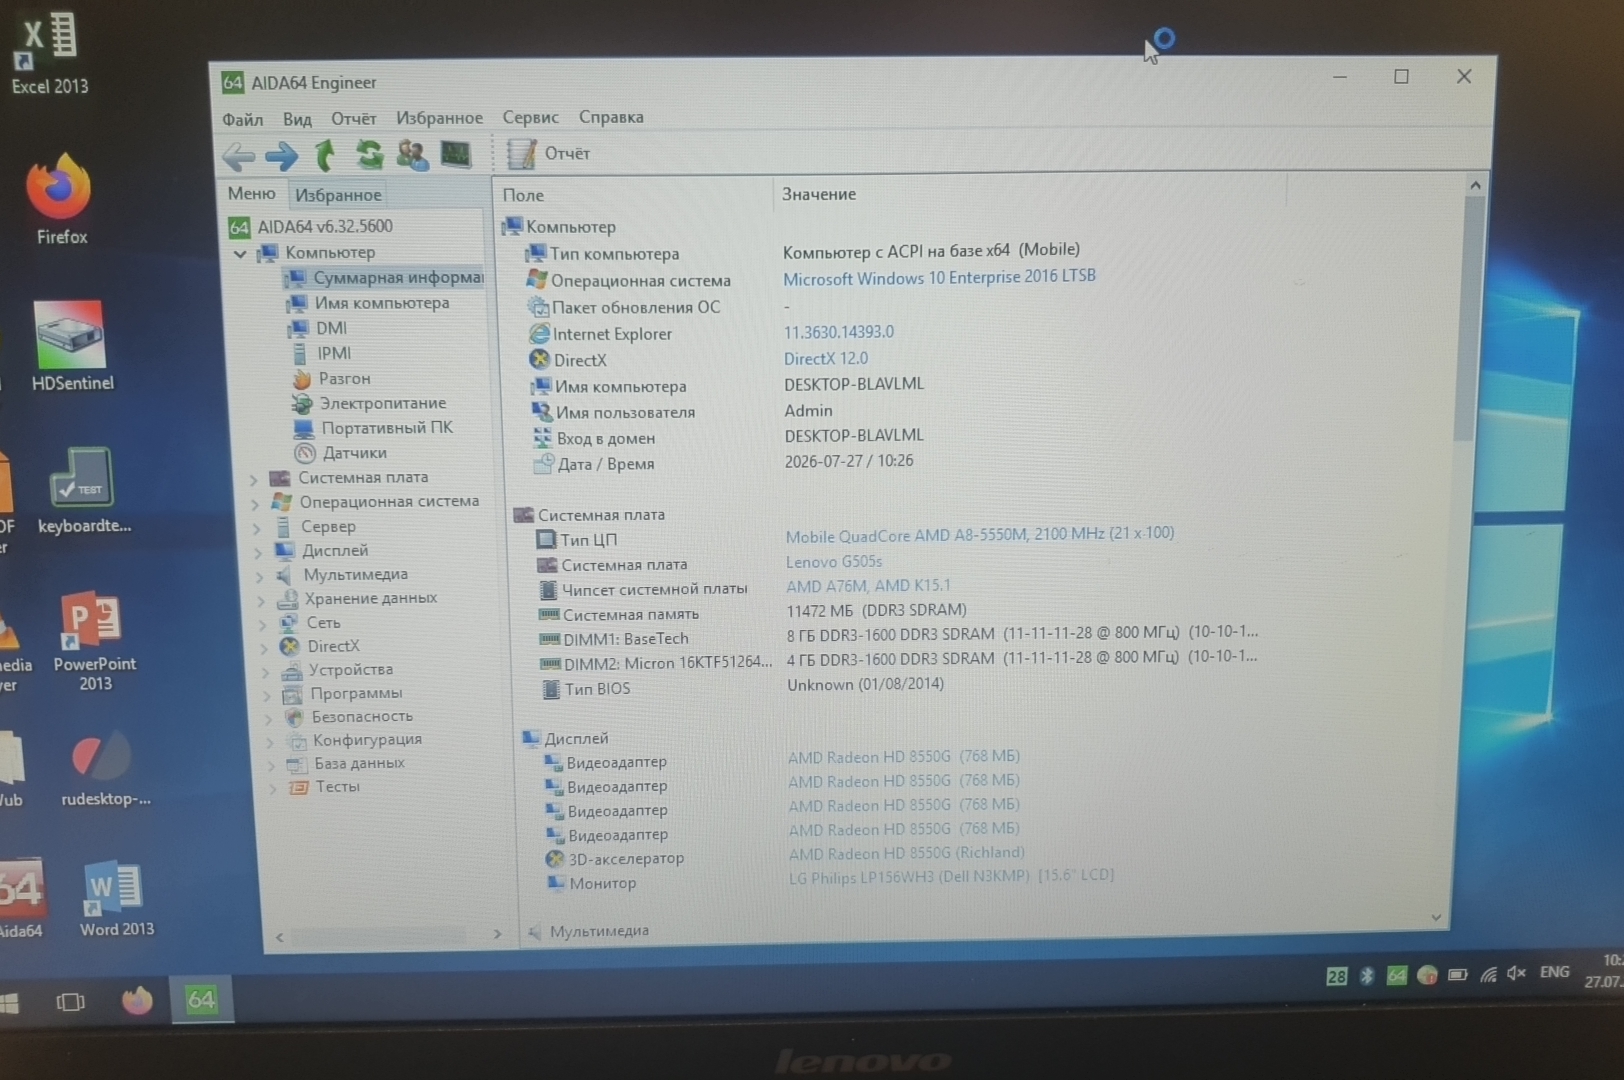
Task: Select the Тесты tree item
Action: pos(324,787)
